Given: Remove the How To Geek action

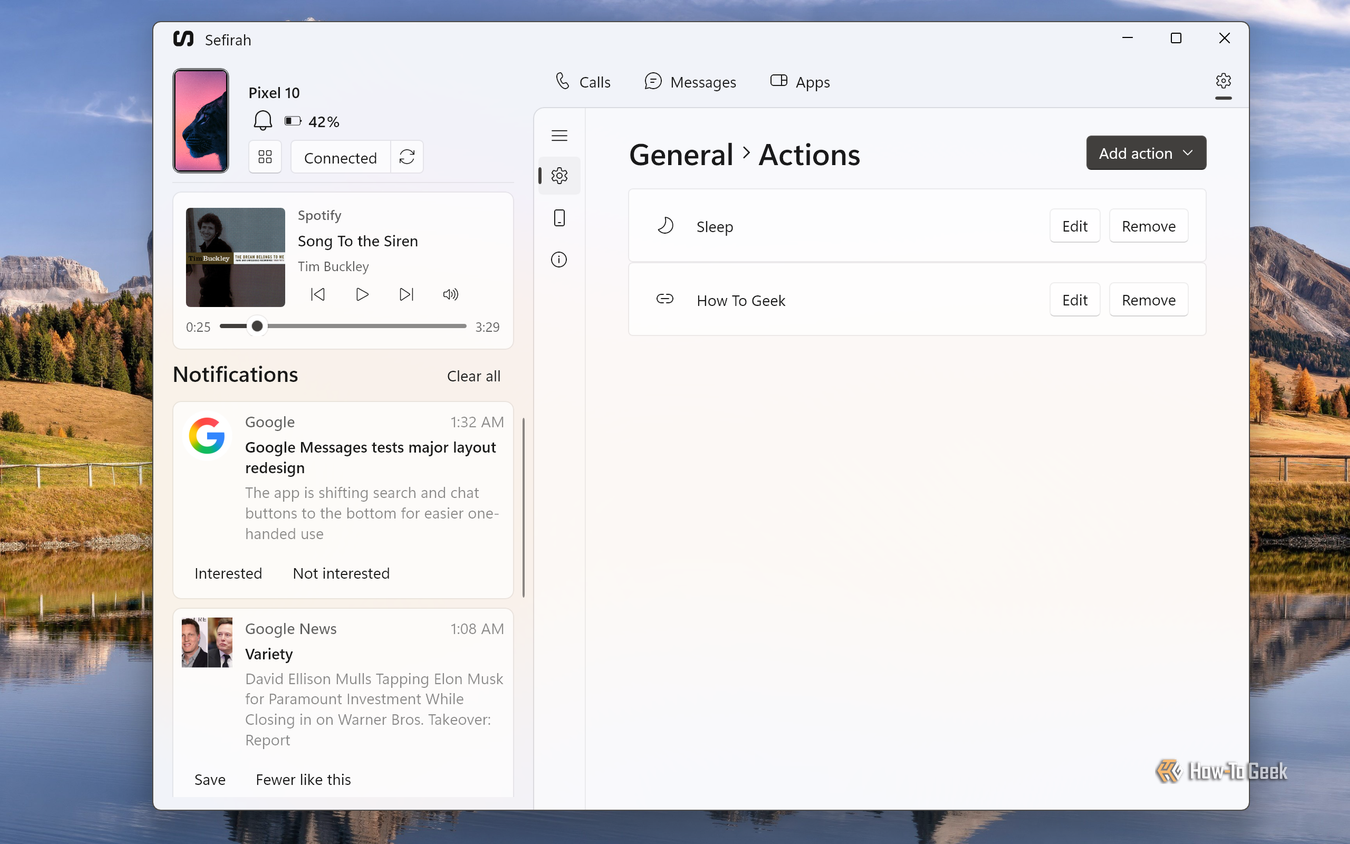Looking at the screenshot, I should 1149,300.
